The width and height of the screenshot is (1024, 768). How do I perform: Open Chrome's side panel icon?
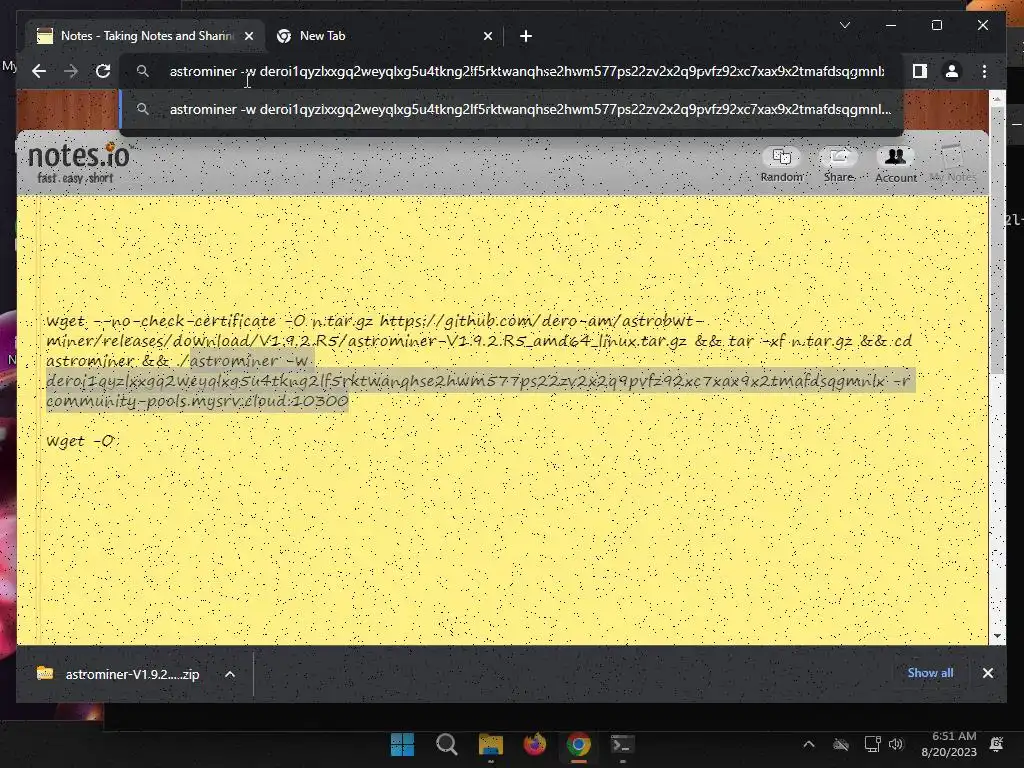coord(920,71)
